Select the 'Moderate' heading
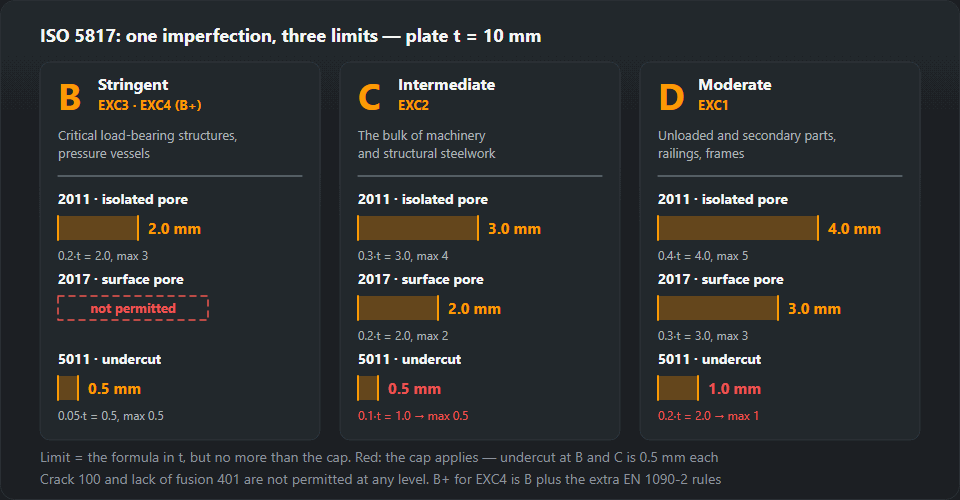 pos(735,84)
